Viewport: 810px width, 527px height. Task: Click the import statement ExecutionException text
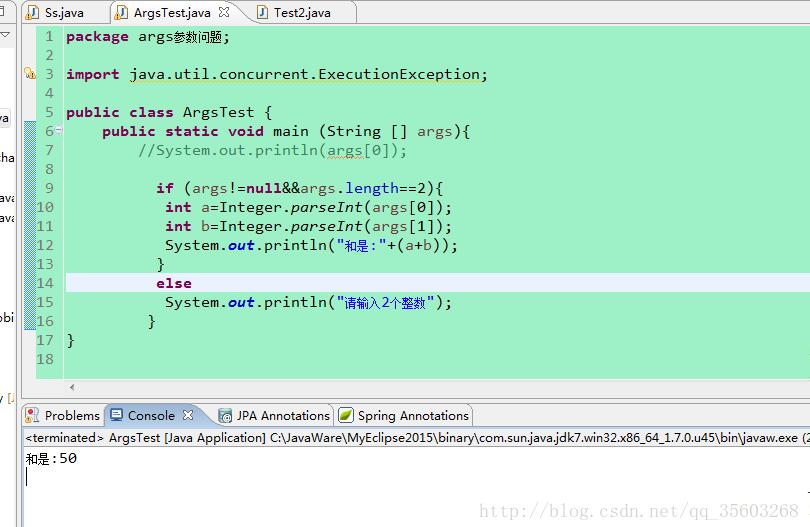pos(399,74)
